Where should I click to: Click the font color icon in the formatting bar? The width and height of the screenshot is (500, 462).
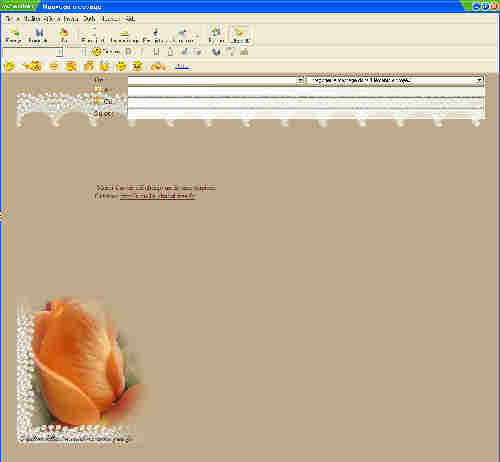coord(170,52)
